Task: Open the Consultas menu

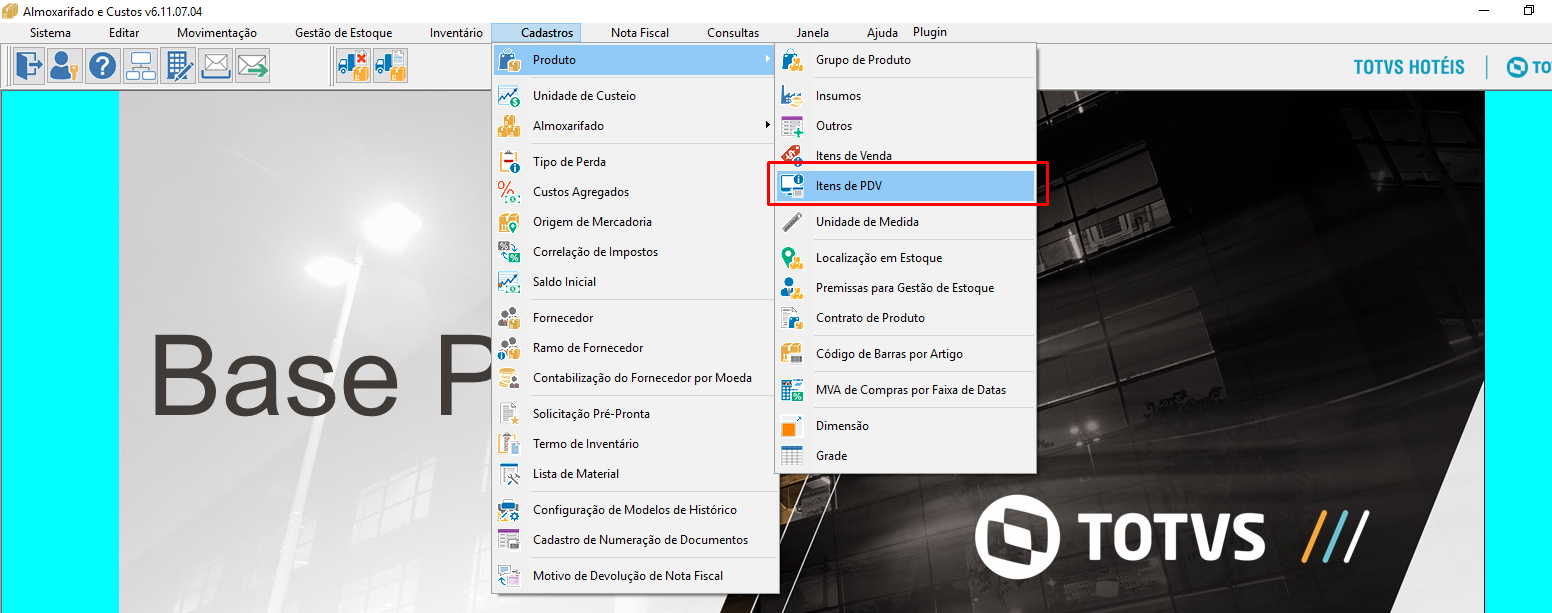Action: (733, 33)
